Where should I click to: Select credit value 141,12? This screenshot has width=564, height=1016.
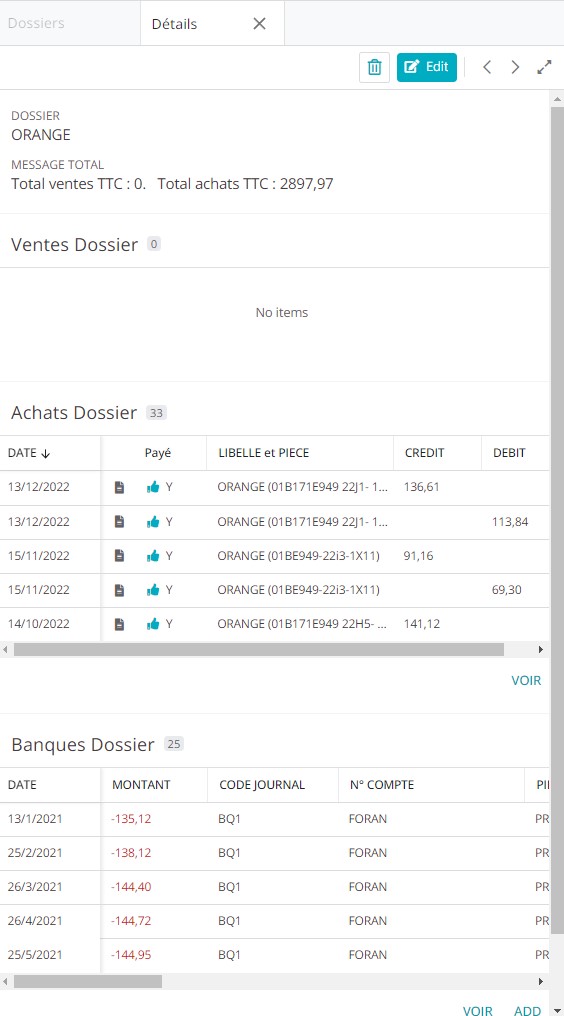[421, 624]
